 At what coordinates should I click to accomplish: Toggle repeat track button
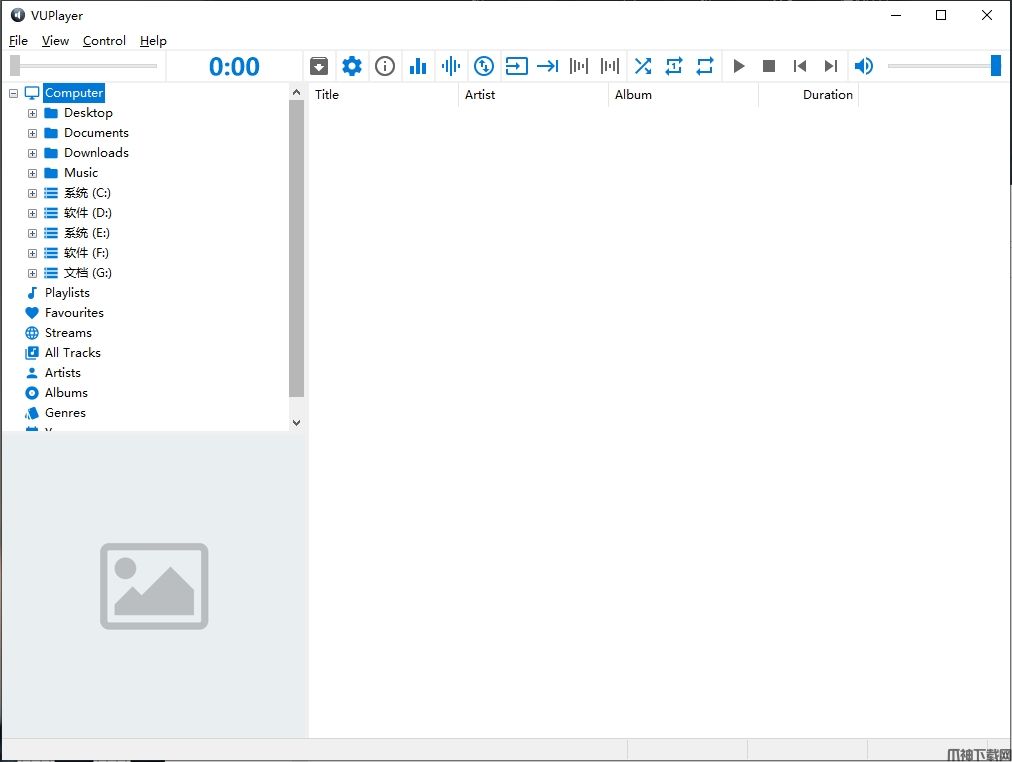[x=674, y=66]
